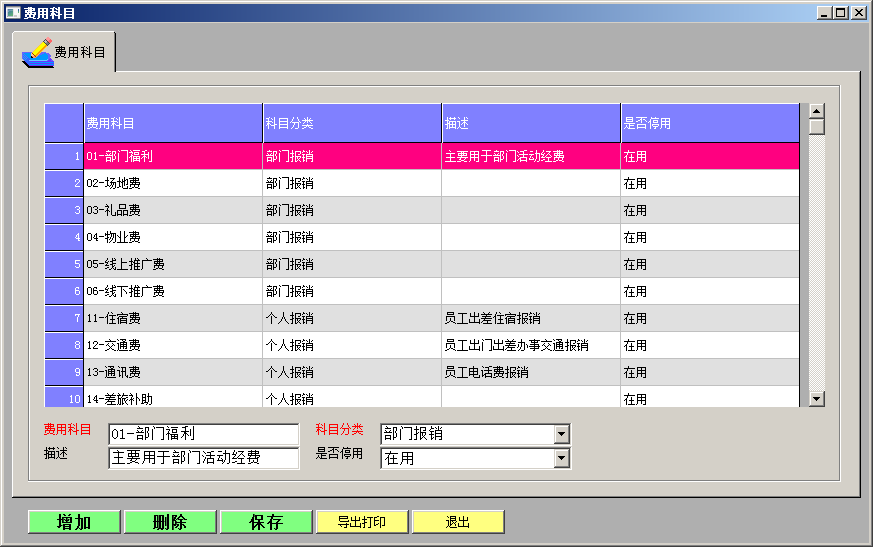Expand the 科目分类 dropdown arrow
The height and width of the screenshot is (547, 873).
(x=562, y=434)
